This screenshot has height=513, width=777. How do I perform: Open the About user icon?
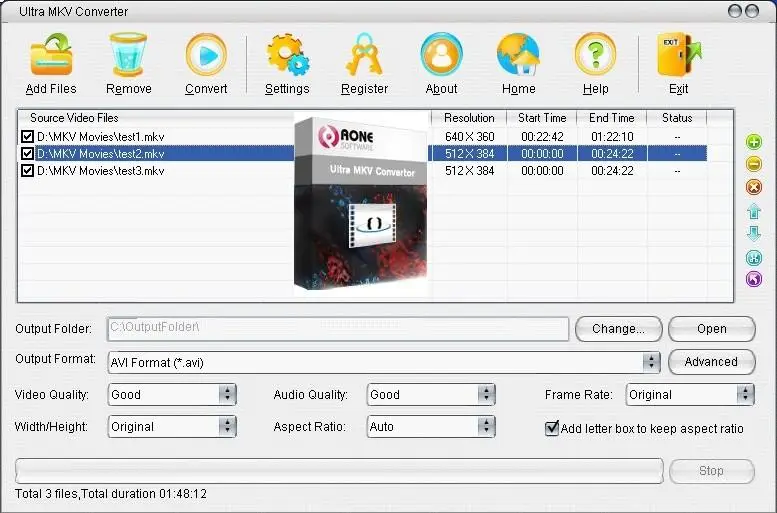click(x=442, y=55)
